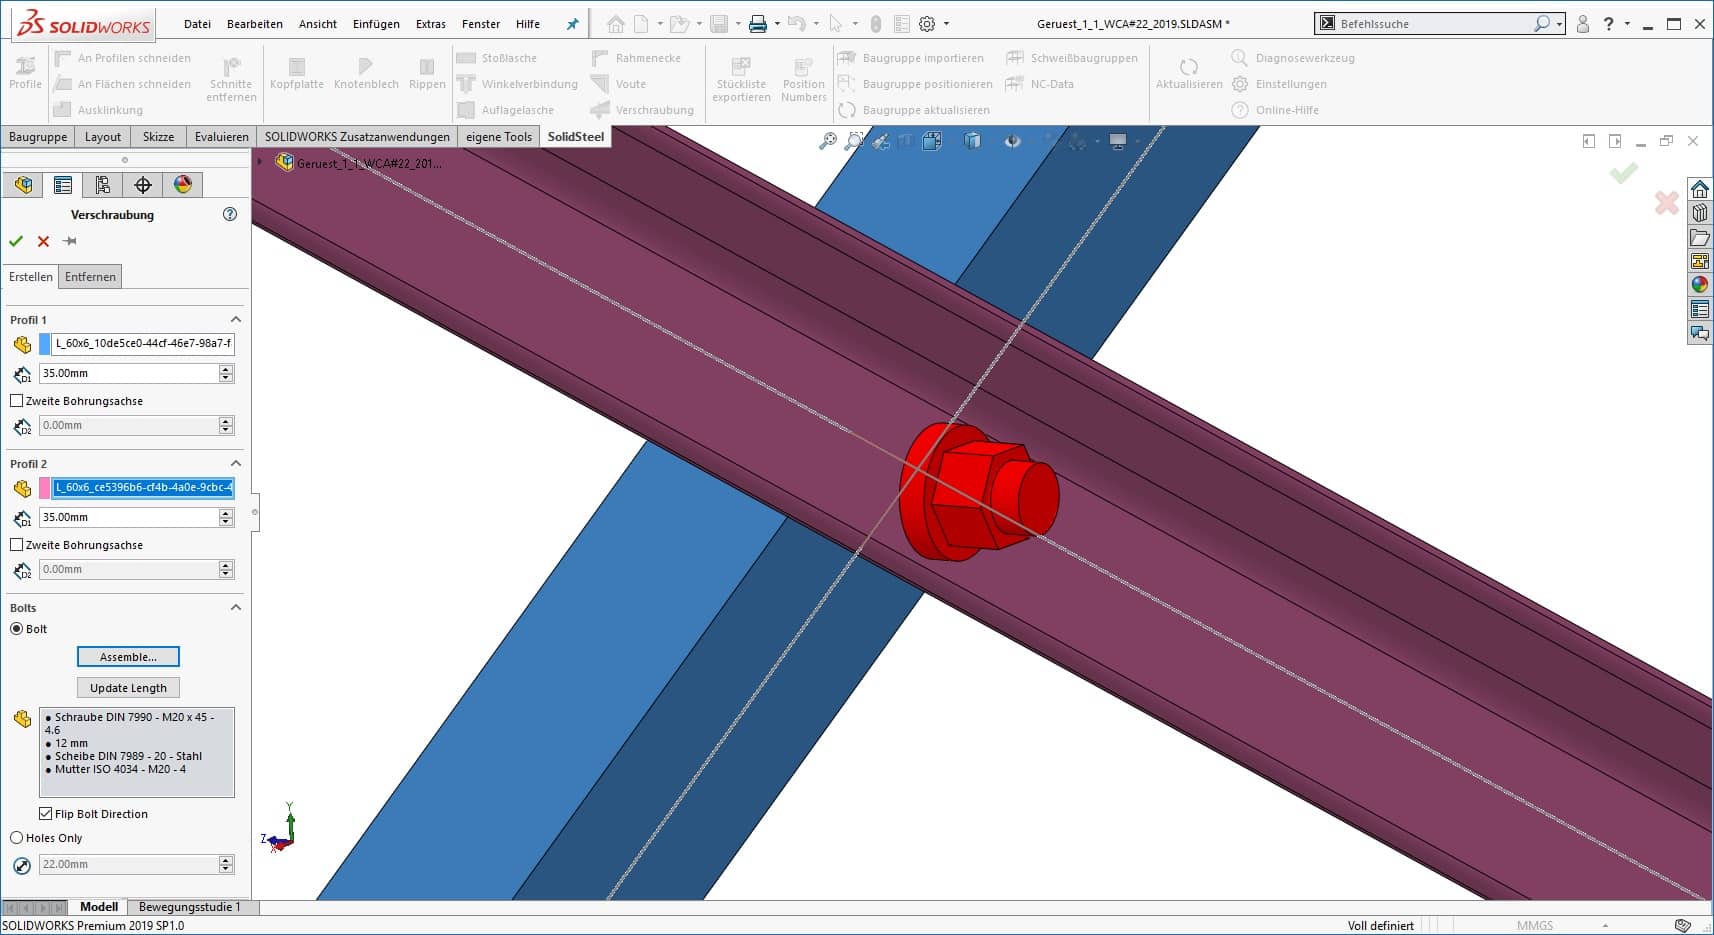Open the SOLIDWORKS Resources home task pane icon
This screenshot has height=935, width=1714.
coord(1699,189)
